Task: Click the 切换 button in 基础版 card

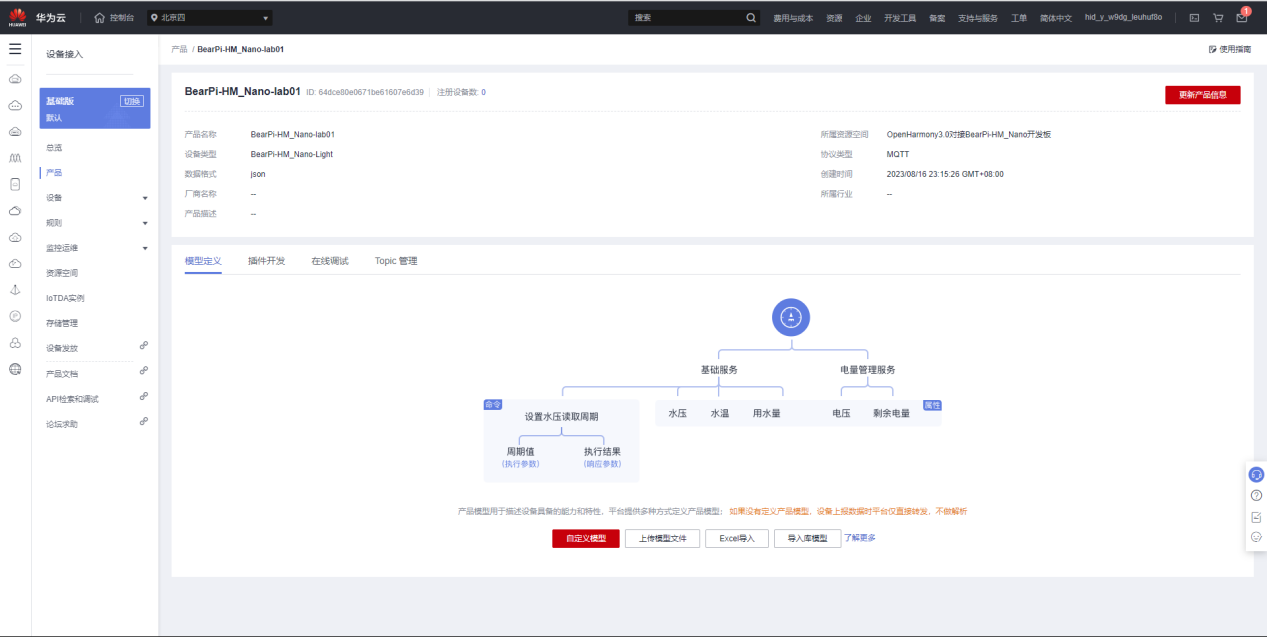Action: coord(132,101)
